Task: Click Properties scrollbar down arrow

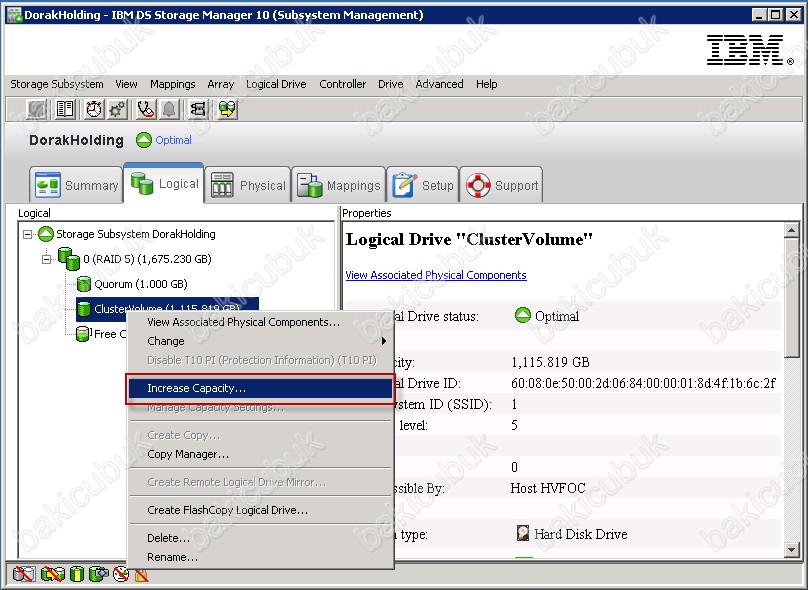Action: (x=792, y=550)
